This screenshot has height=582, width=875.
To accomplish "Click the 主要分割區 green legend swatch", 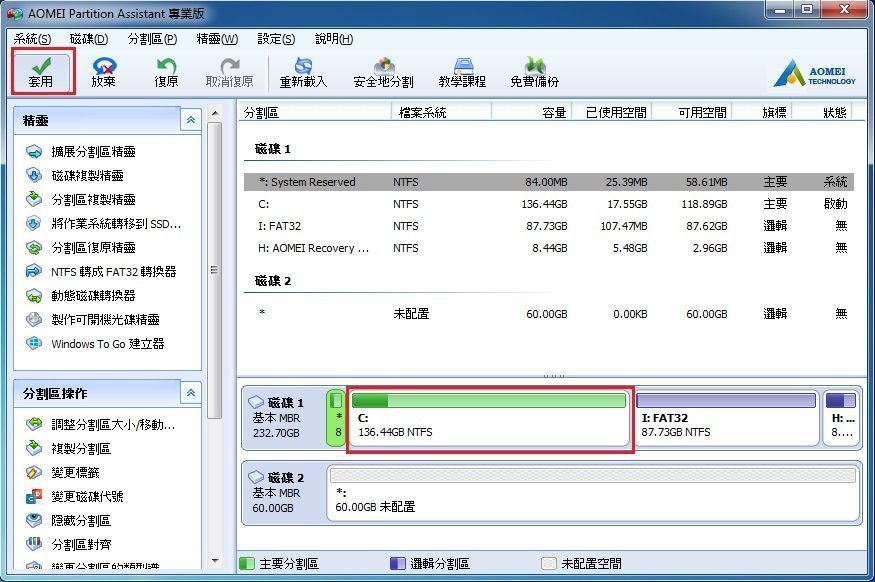I will coord(247,564).
